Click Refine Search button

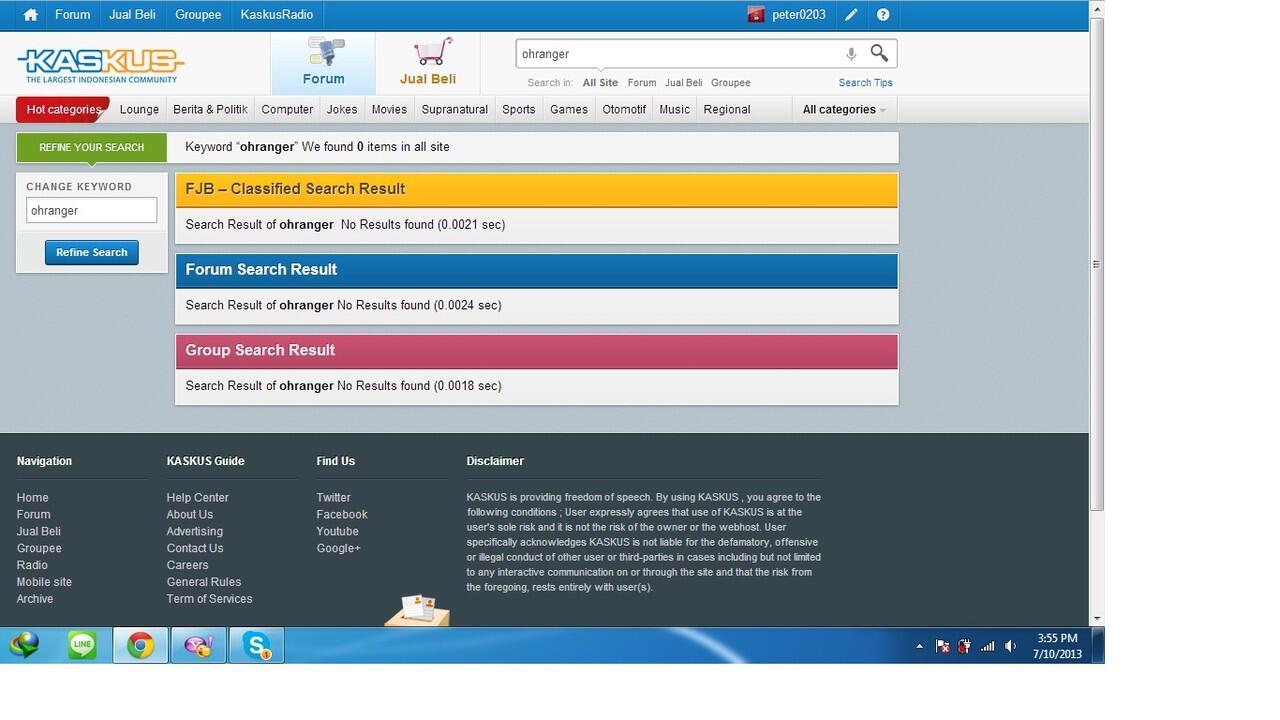click(92, 253)
